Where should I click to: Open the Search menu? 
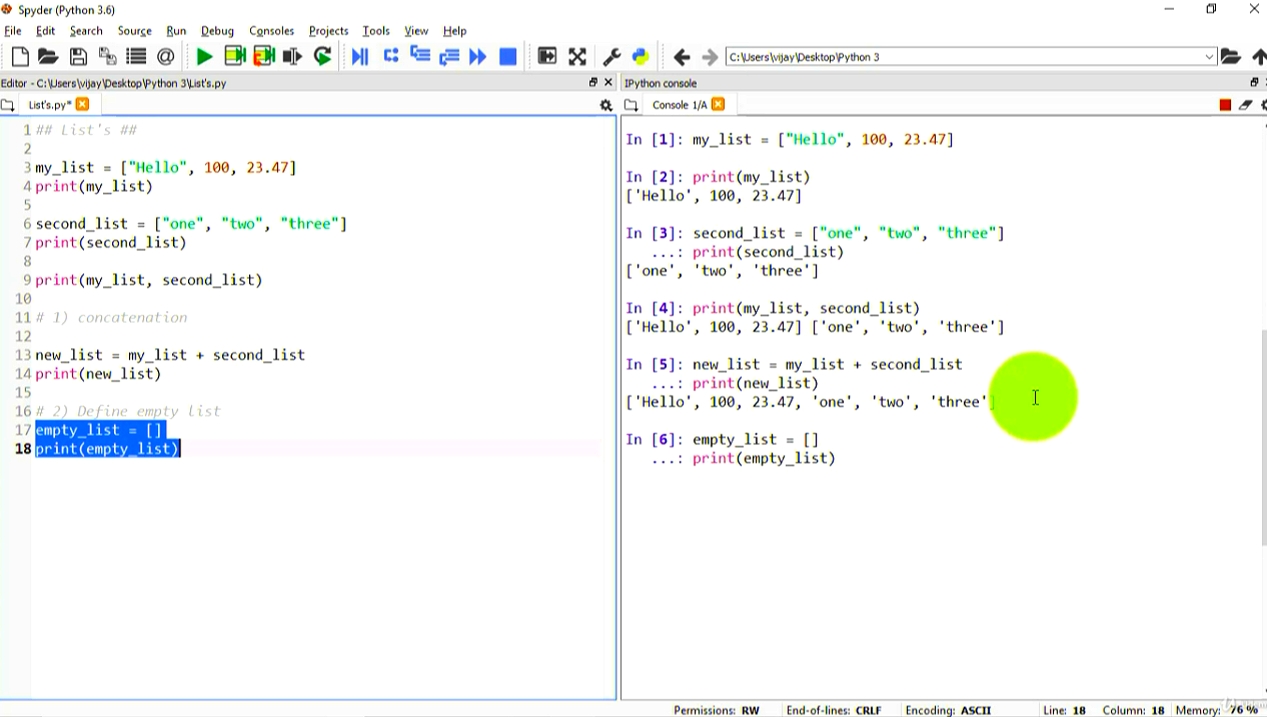86,31
